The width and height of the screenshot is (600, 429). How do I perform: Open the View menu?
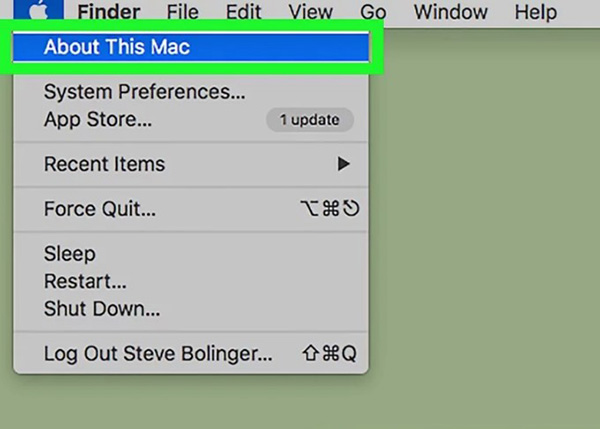[310, 13]
